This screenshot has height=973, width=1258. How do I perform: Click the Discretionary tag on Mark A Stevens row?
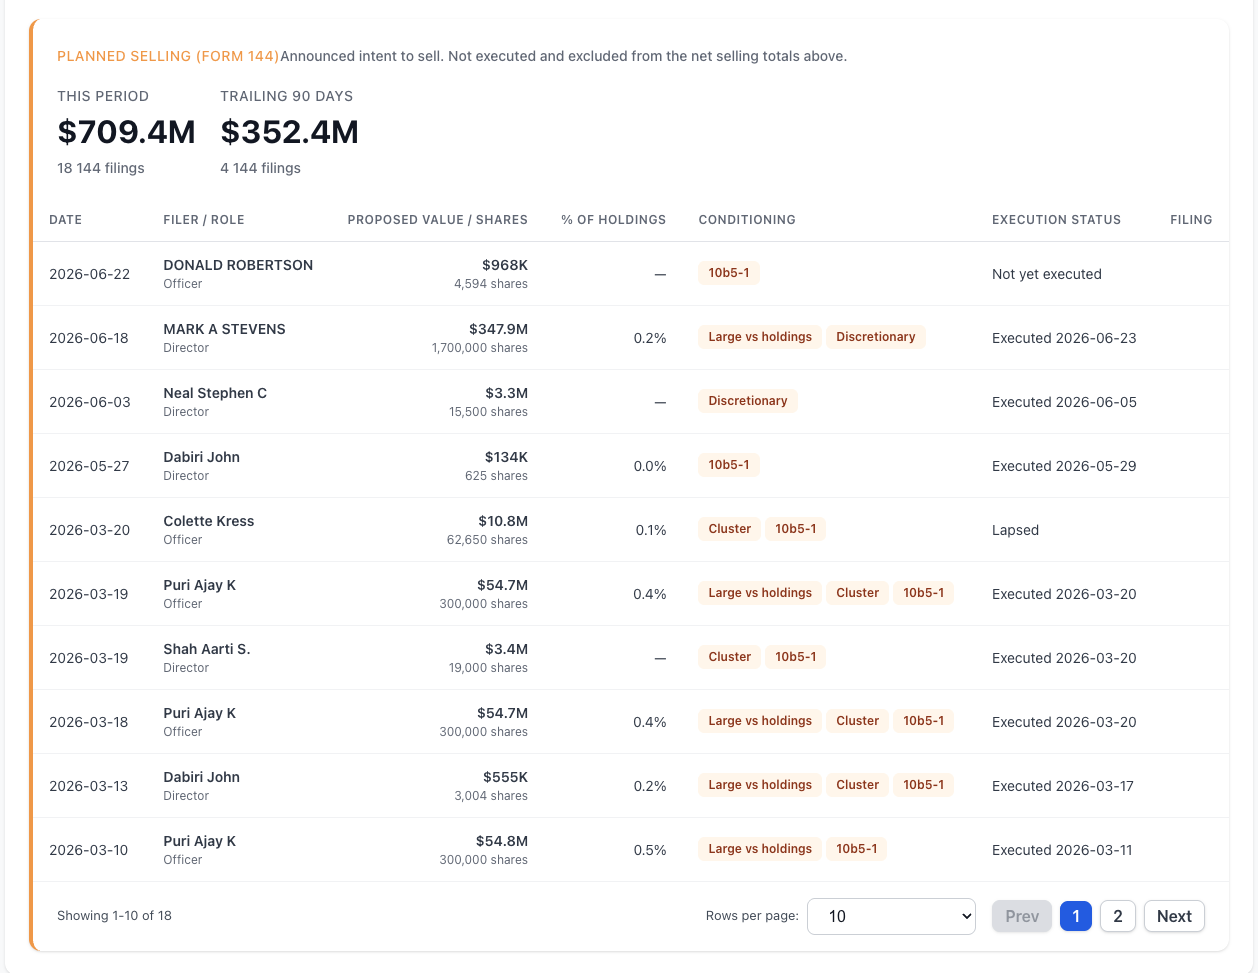(876, 337)
